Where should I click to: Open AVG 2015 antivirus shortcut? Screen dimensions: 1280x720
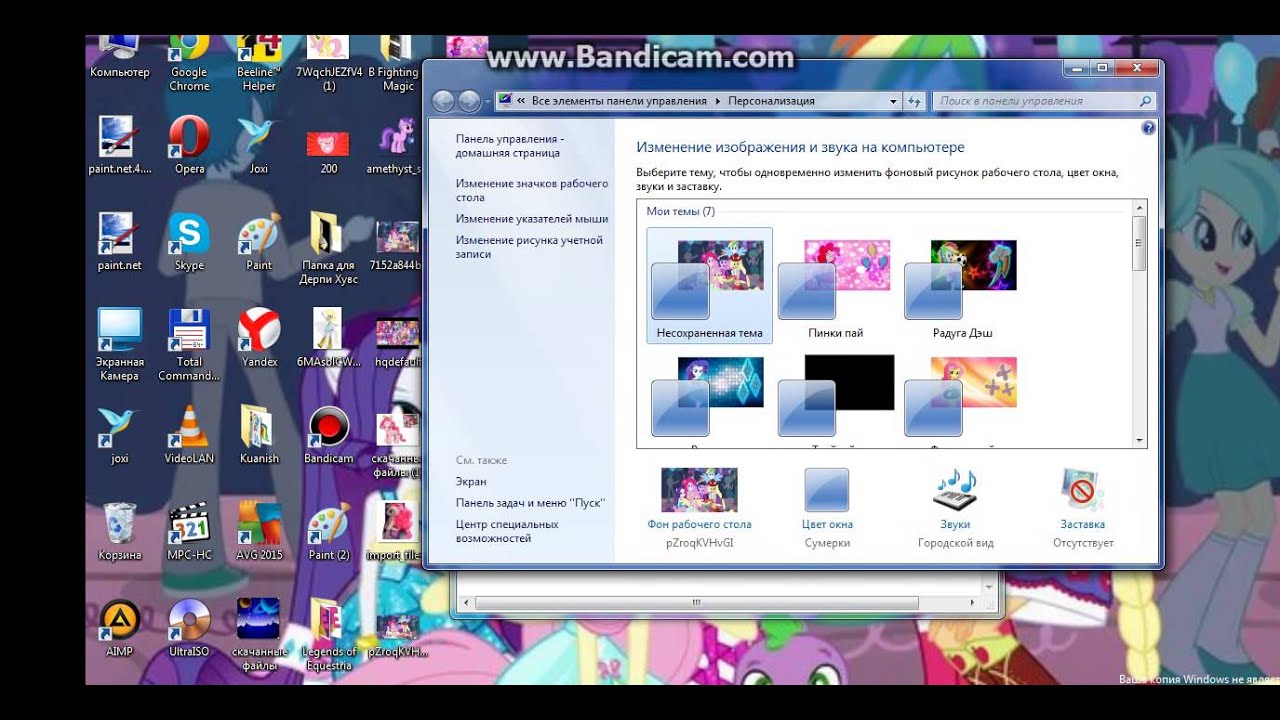259,531
